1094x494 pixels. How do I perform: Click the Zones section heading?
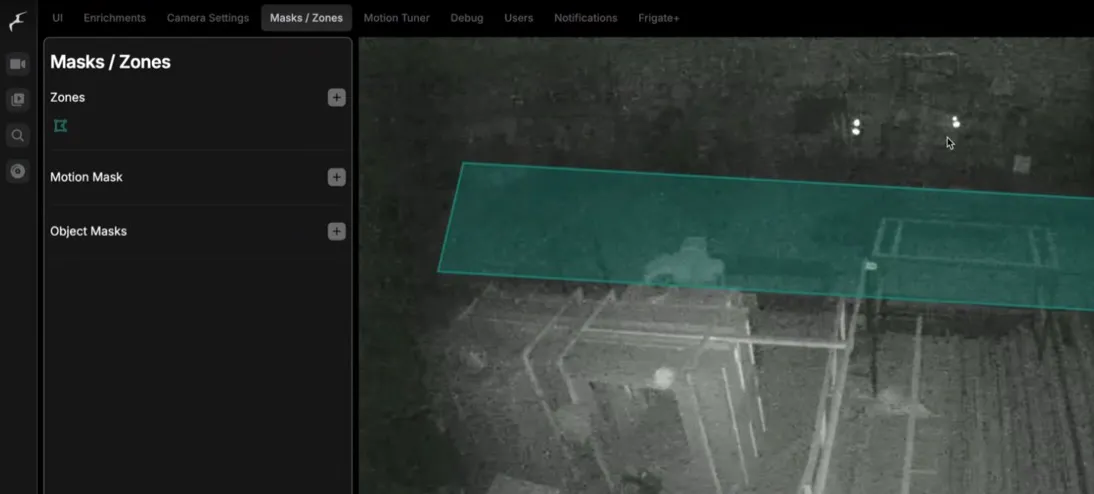pyautogui.click(x=68, y=98)
